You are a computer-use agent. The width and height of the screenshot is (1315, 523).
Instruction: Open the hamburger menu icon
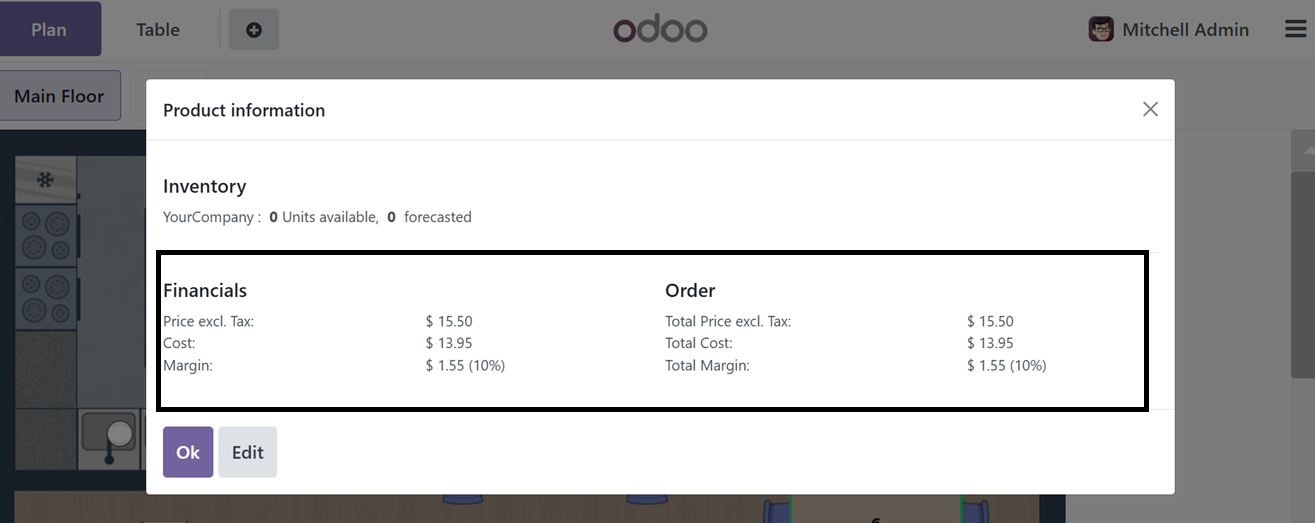(1295, 30)
